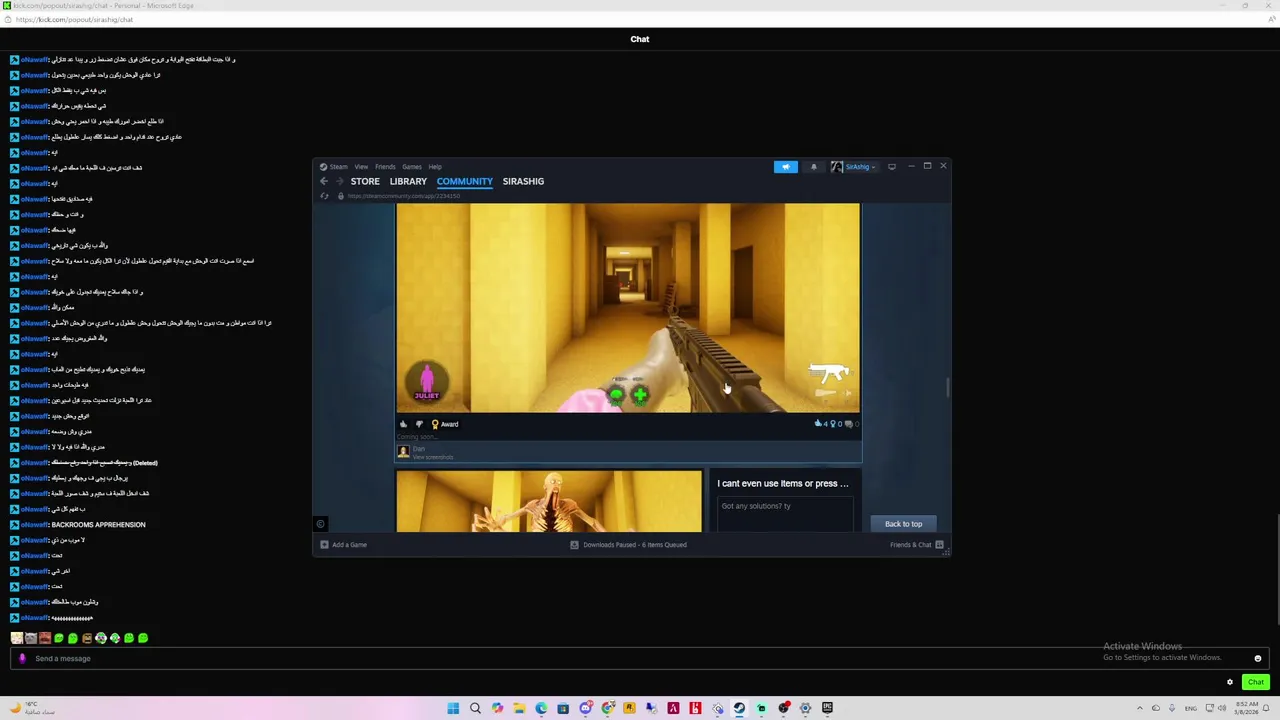The image size is (1280, 720).
Task: Click Edge address bar kick.com popout URL
Action: [74, 20]
